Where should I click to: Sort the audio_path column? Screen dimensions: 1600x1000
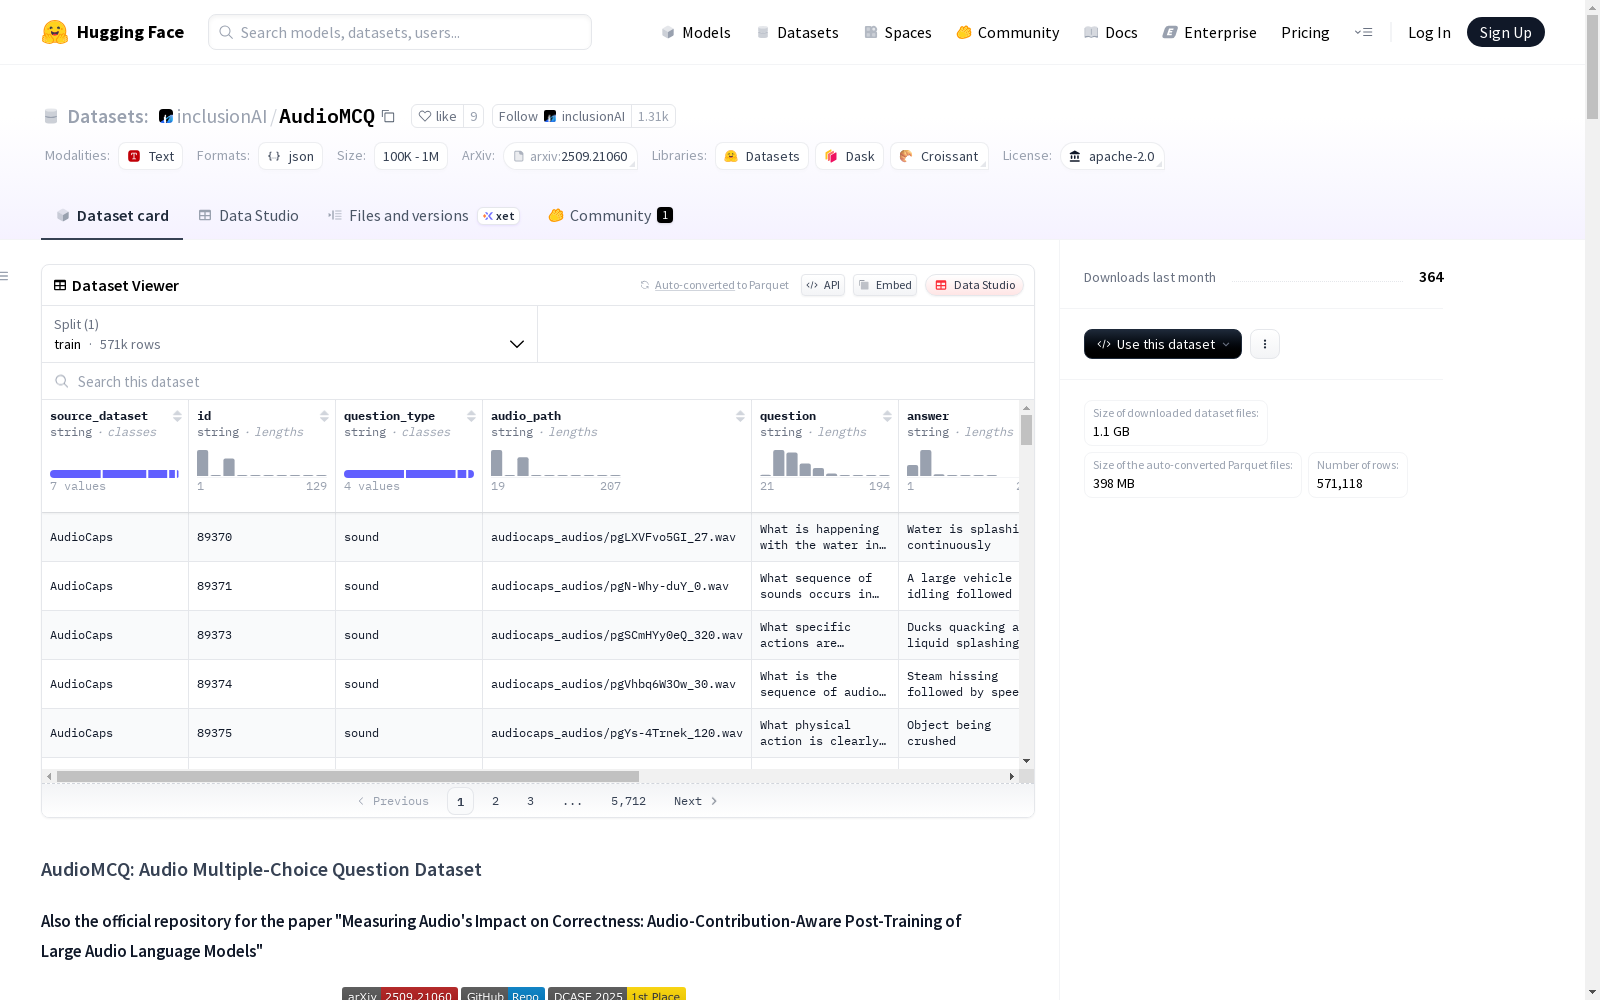[740, 416]
